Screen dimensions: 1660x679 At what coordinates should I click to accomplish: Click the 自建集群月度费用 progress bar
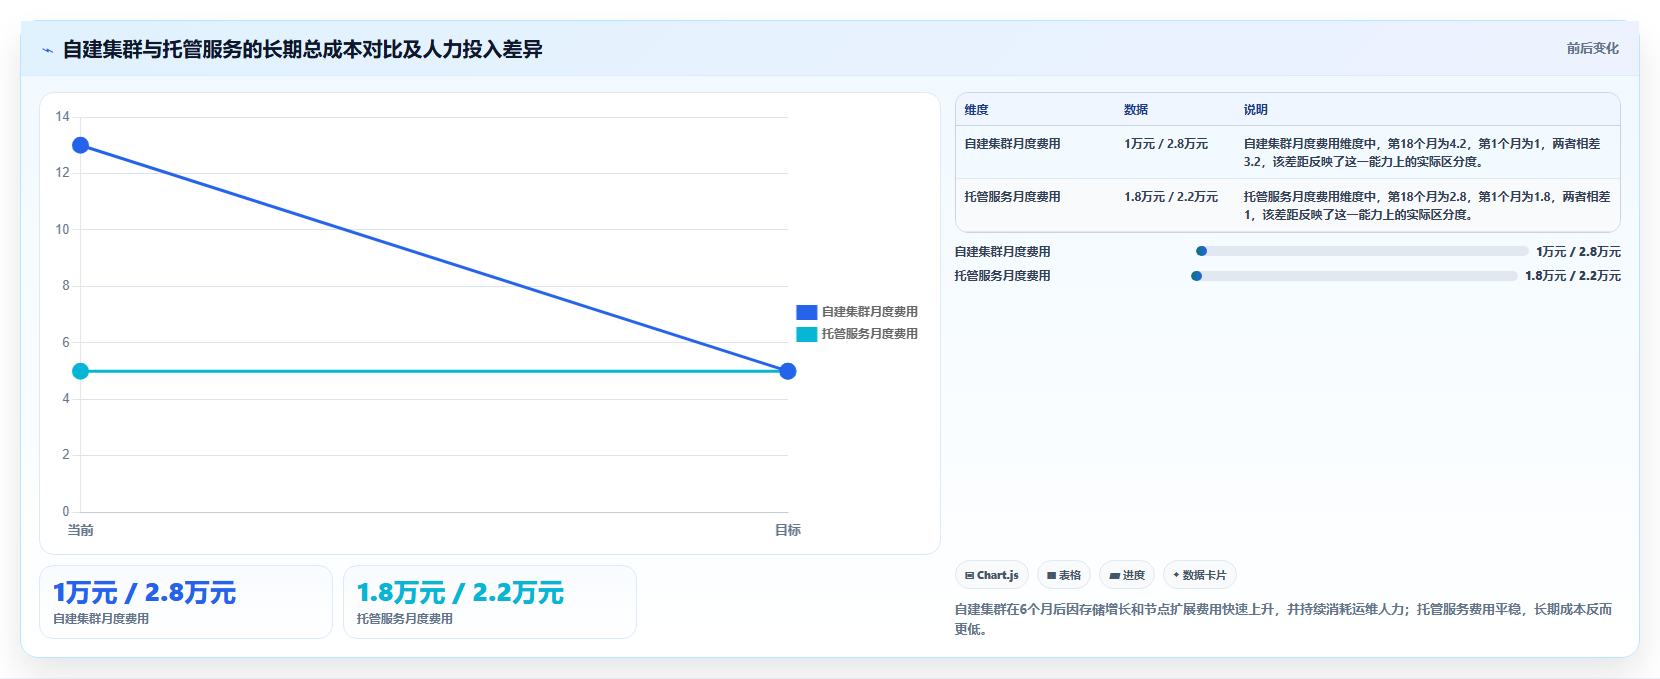1362,251
